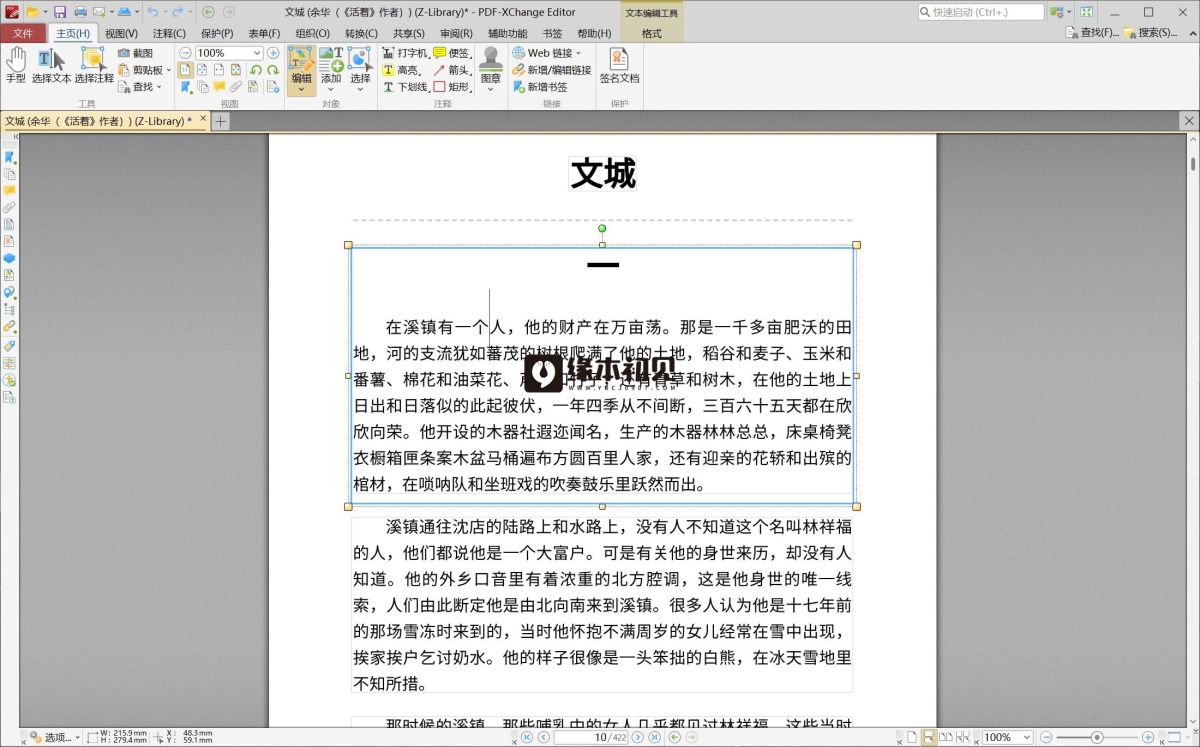Toggle single page layout in status bar
This screenshot has height=747, width=1200.
point(911,737)
